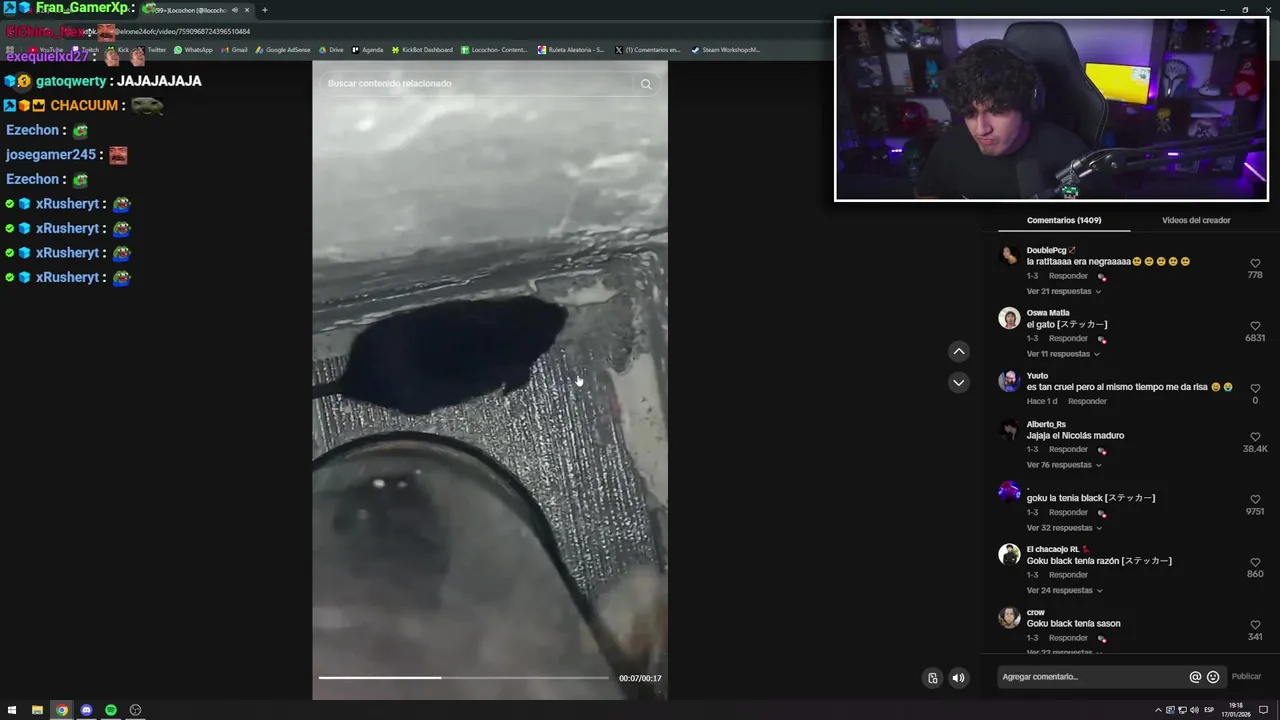This screenshot has height=720, width=1280.
Task: Switch to 'Videos del creador' tab
Action: coord(1196,220)
